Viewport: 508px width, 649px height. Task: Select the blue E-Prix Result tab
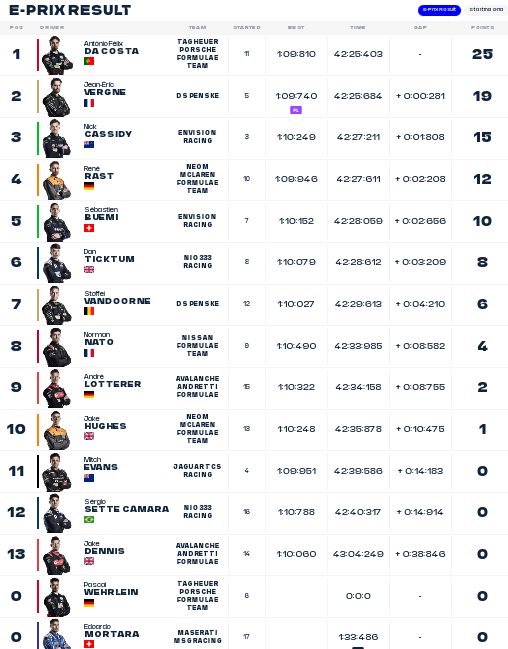click(x=439, y=10)
